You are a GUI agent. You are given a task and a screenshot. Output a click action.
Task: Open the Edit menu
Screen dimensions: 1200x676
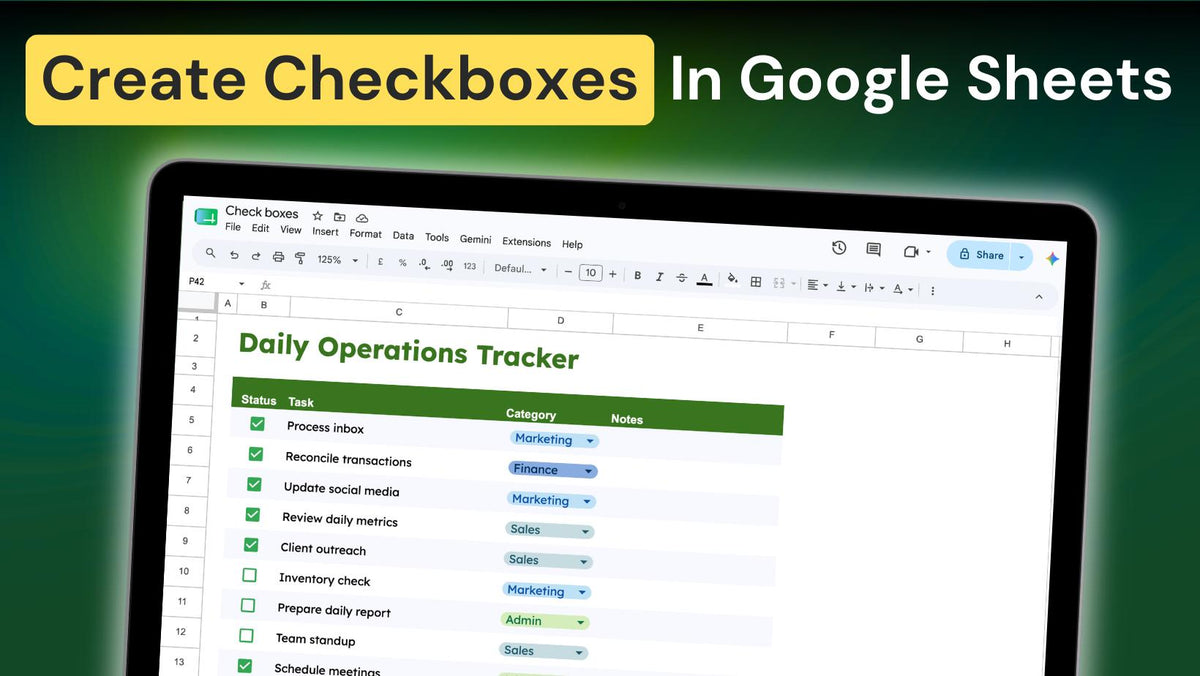click(x=260, y=228)
